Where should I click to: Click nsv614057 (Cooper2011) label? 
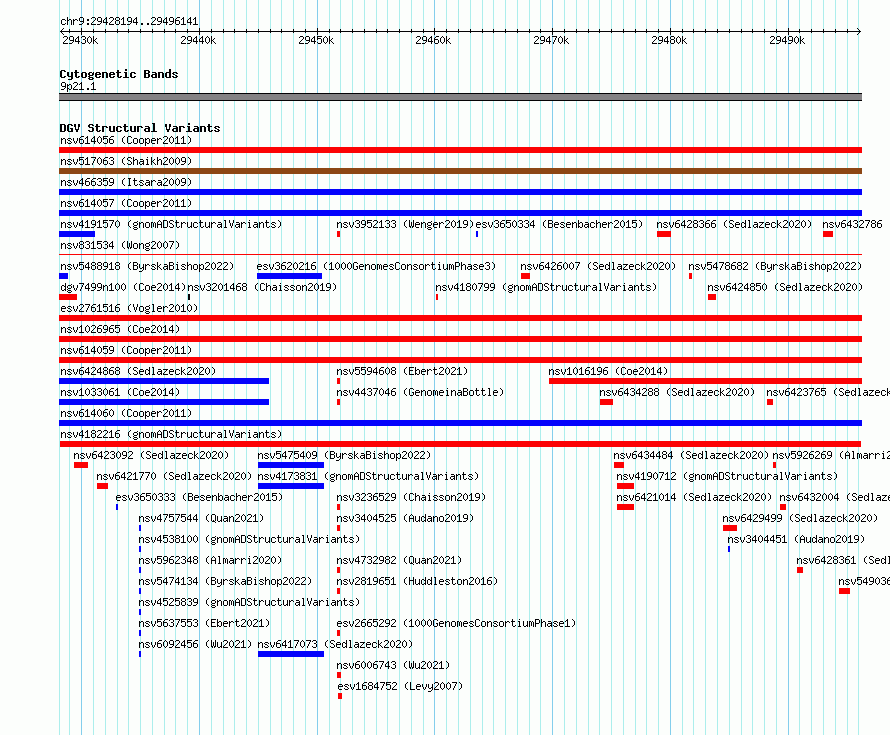click(126, 203)
